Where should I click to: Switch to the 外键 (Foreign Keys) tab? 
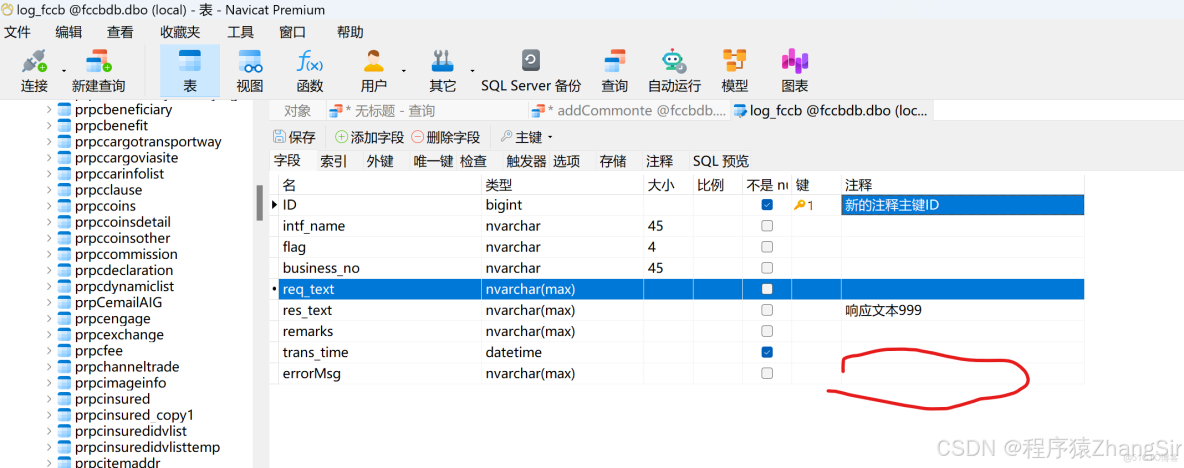tap(380, 161)
